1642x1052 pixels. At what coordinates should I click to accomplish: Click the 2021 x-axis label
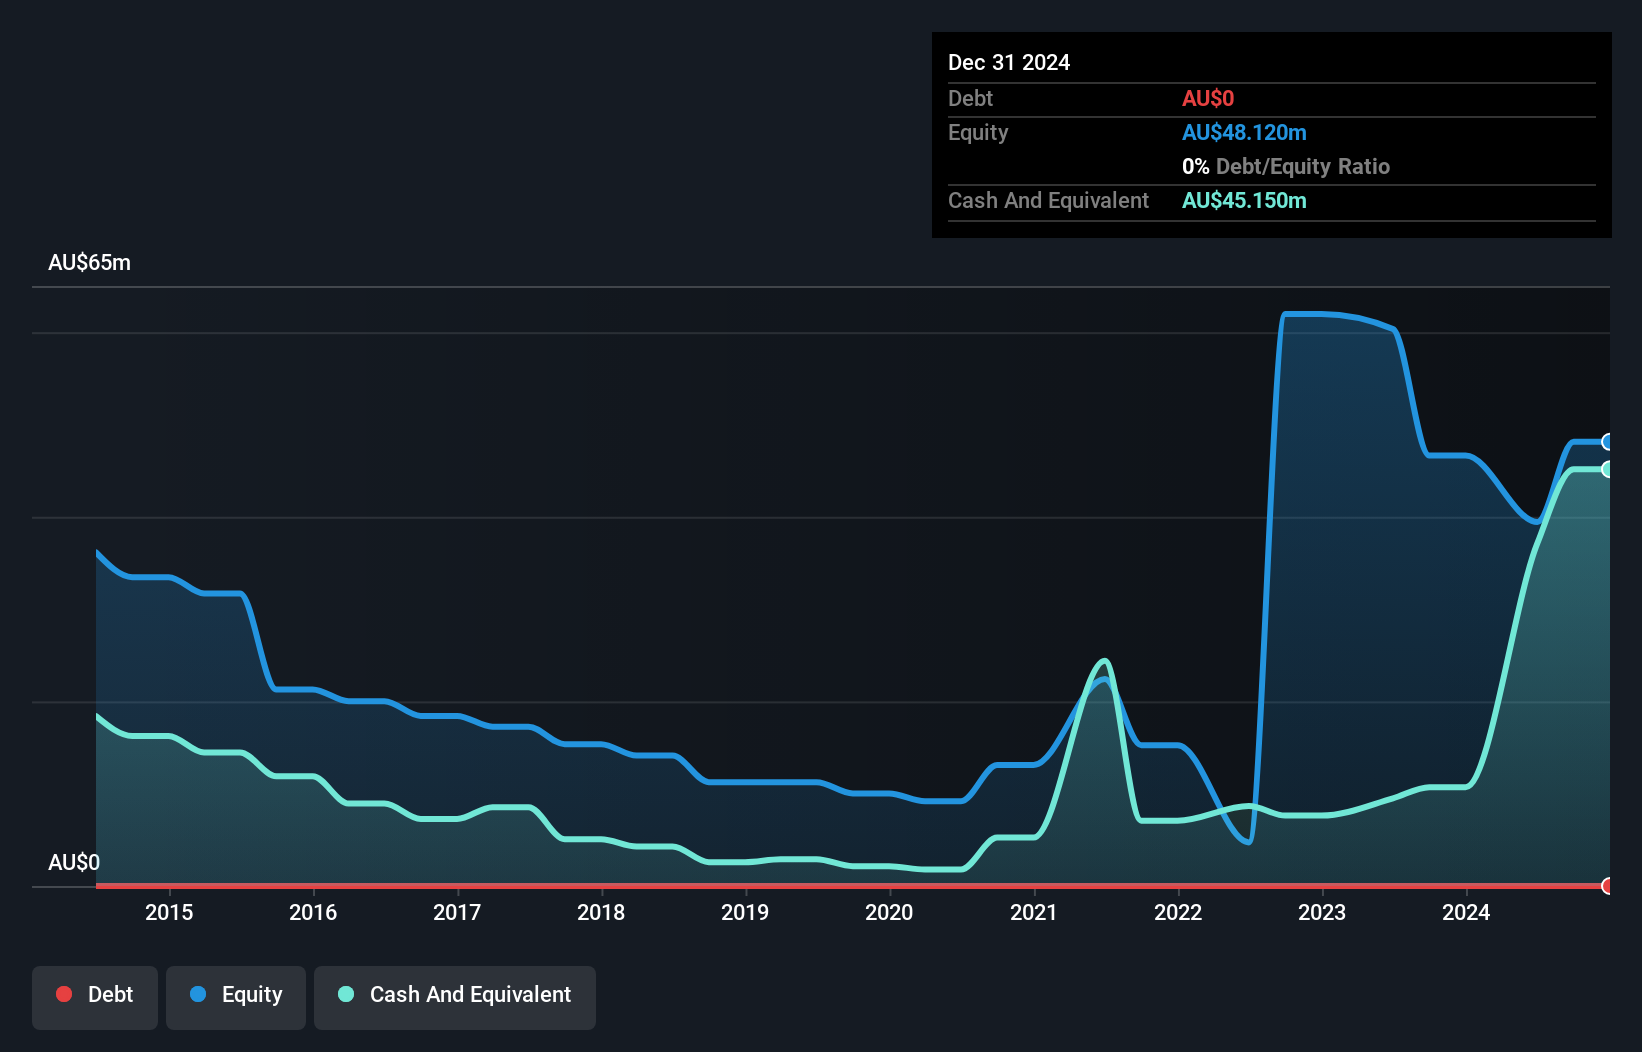click(x=1033, y=912)
